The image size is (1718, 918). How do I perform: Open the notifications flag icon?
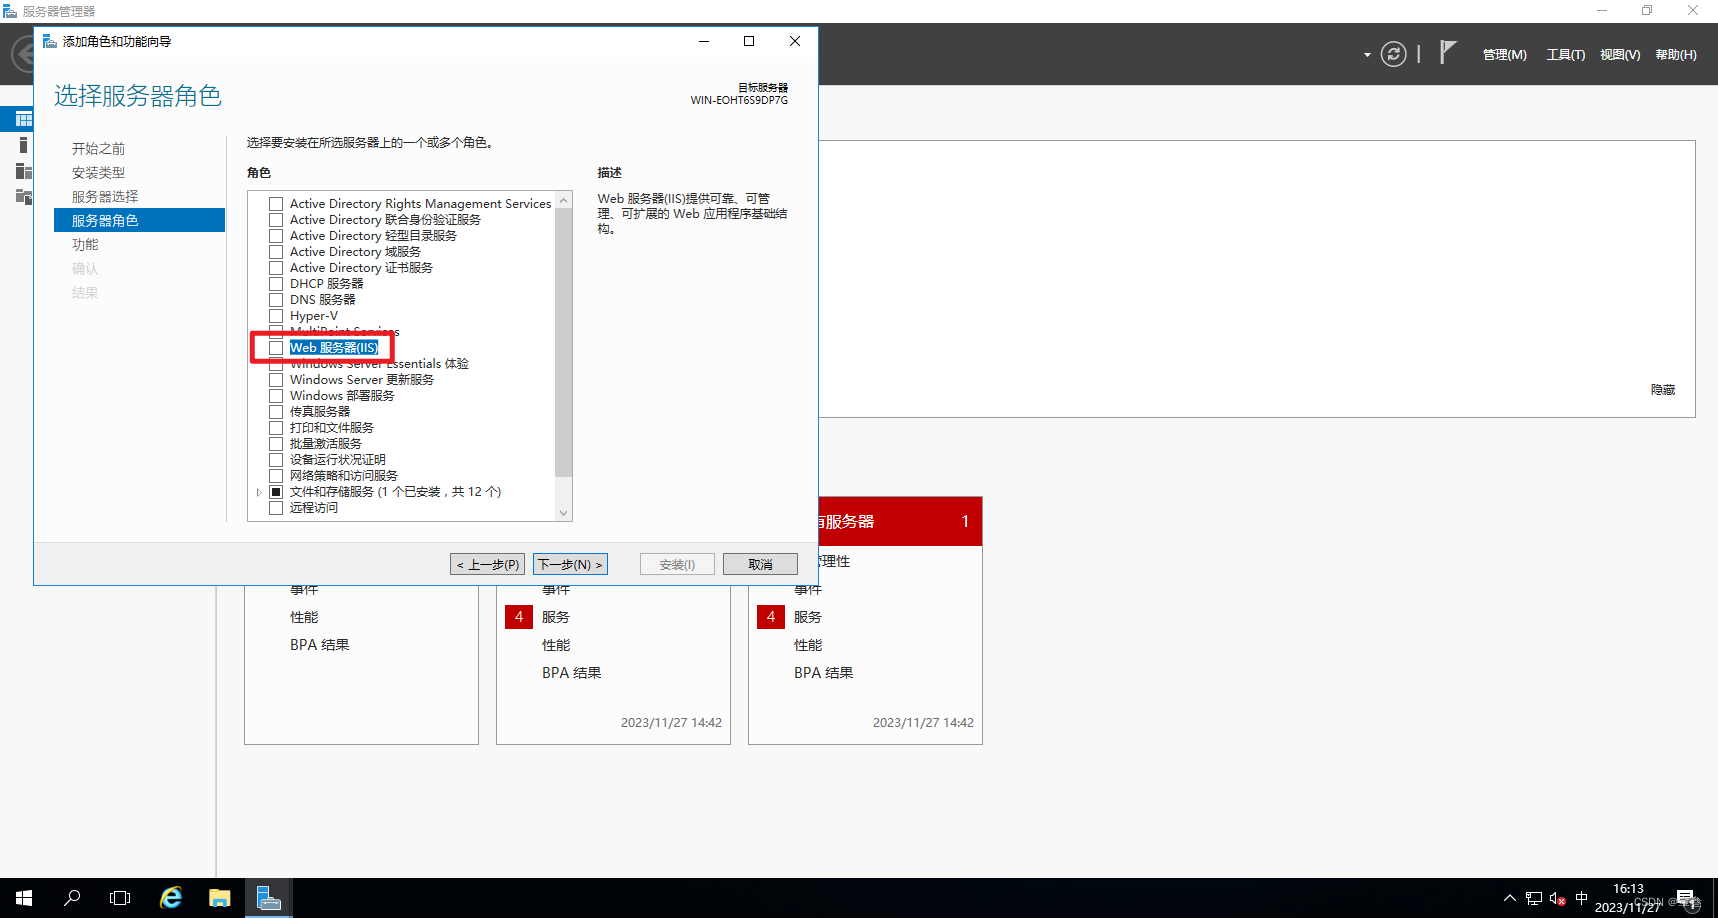click(x=1447, y=52)
